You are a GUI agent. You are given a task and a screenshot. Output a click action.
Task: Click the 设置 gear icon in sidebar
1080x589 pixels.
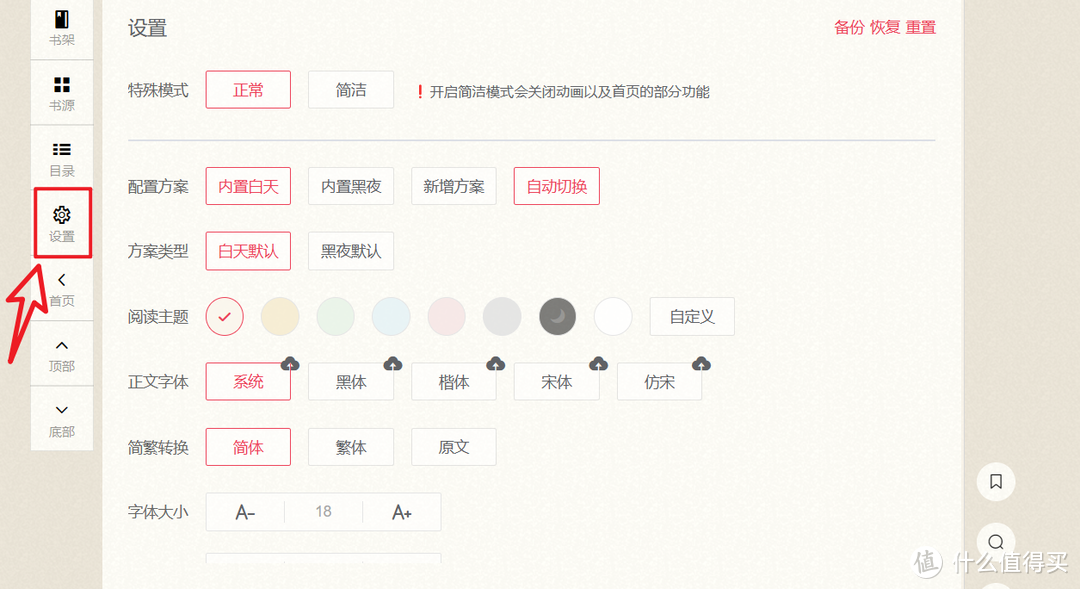click(x=61, y=215)
